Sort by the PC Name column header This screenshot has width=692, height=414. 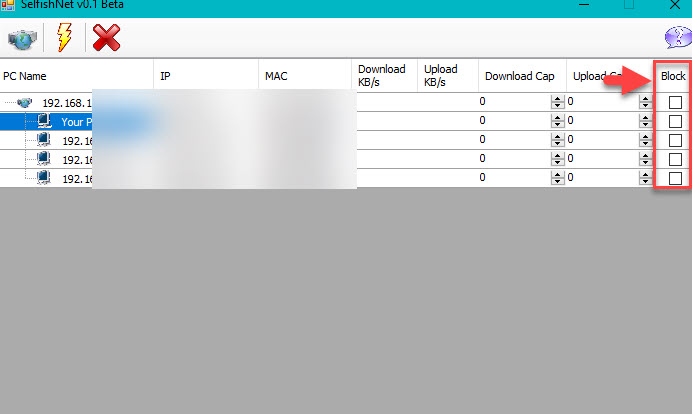(x=77, y=76)
